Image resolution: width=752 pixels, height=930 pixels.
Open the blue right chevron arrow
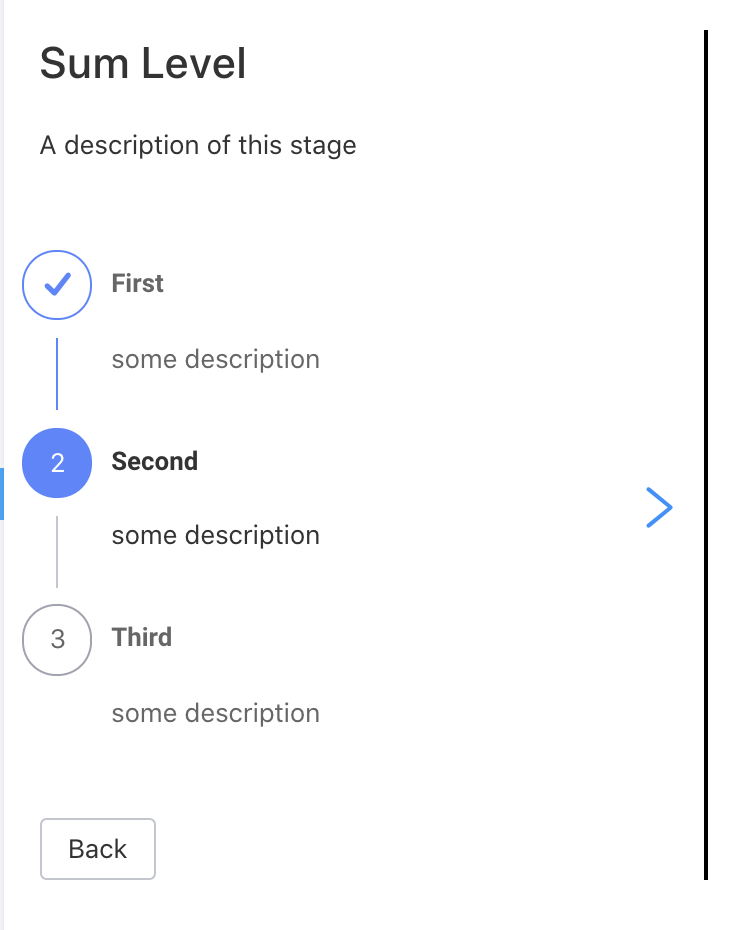click(x=659, y=508)
